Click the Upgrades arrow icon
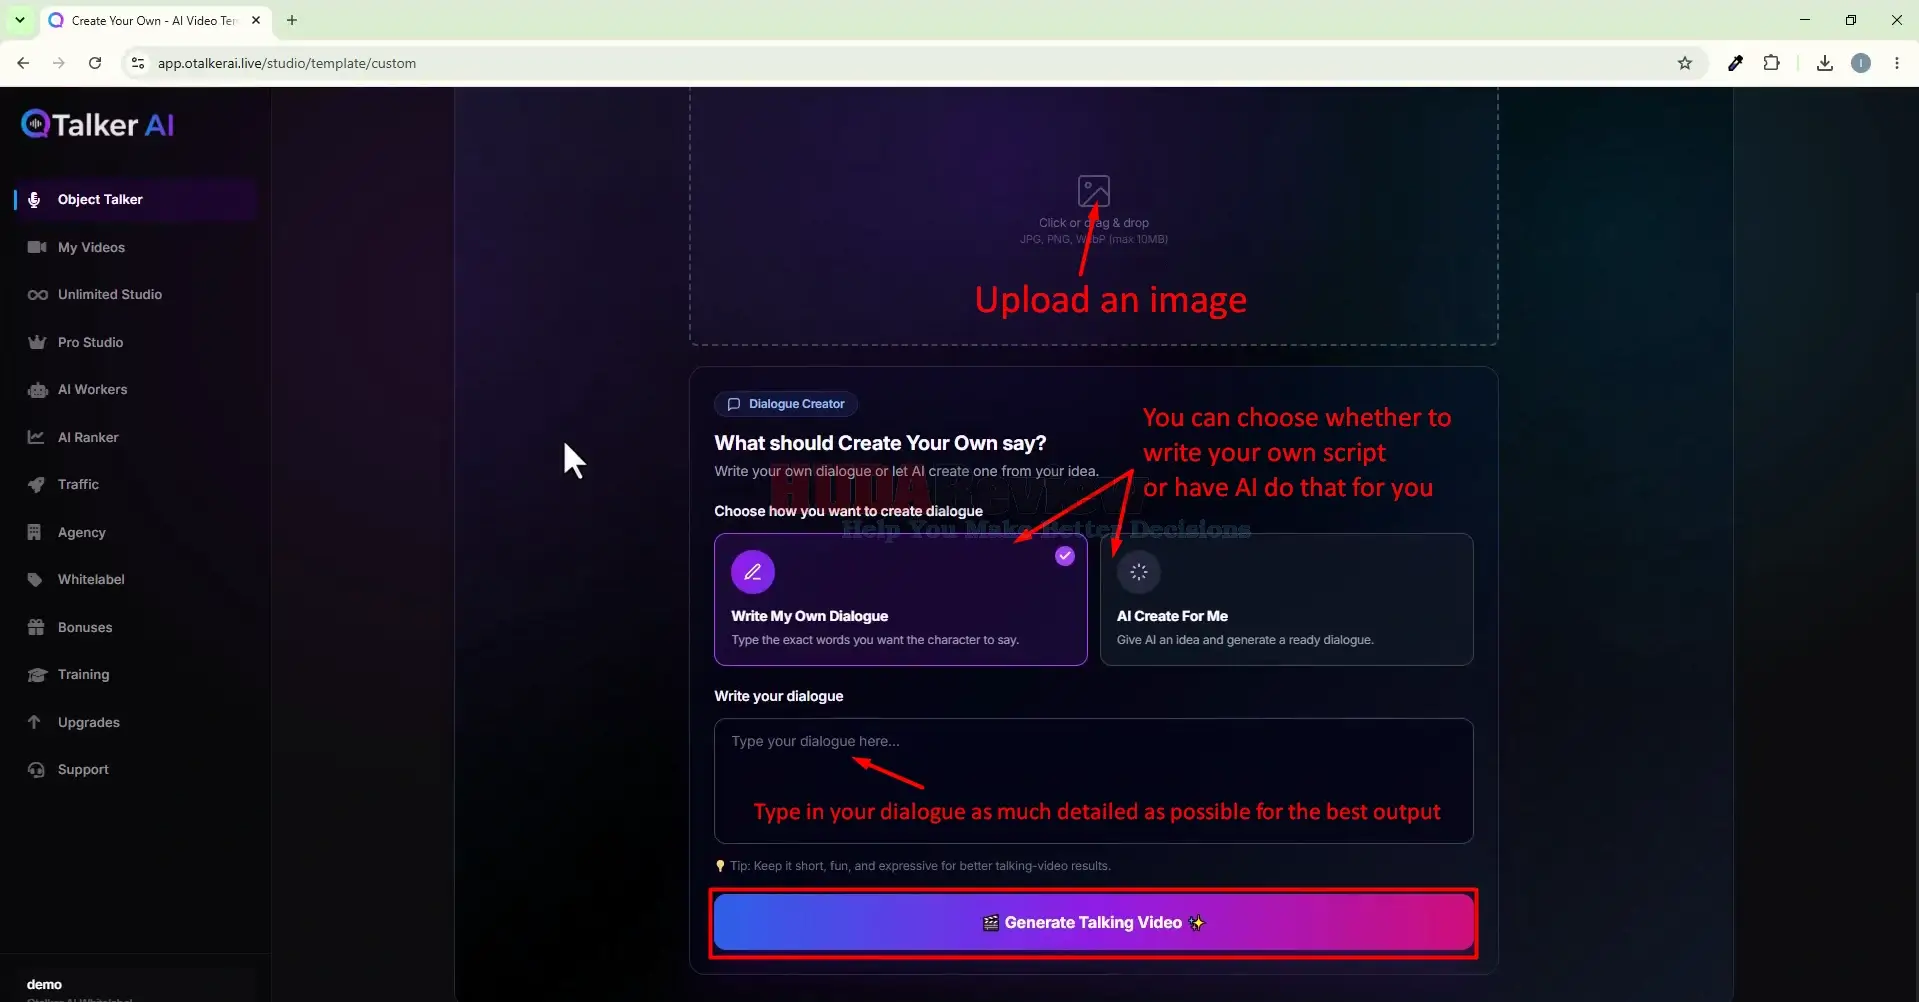1919x1002 pixels. click(34, 722)
